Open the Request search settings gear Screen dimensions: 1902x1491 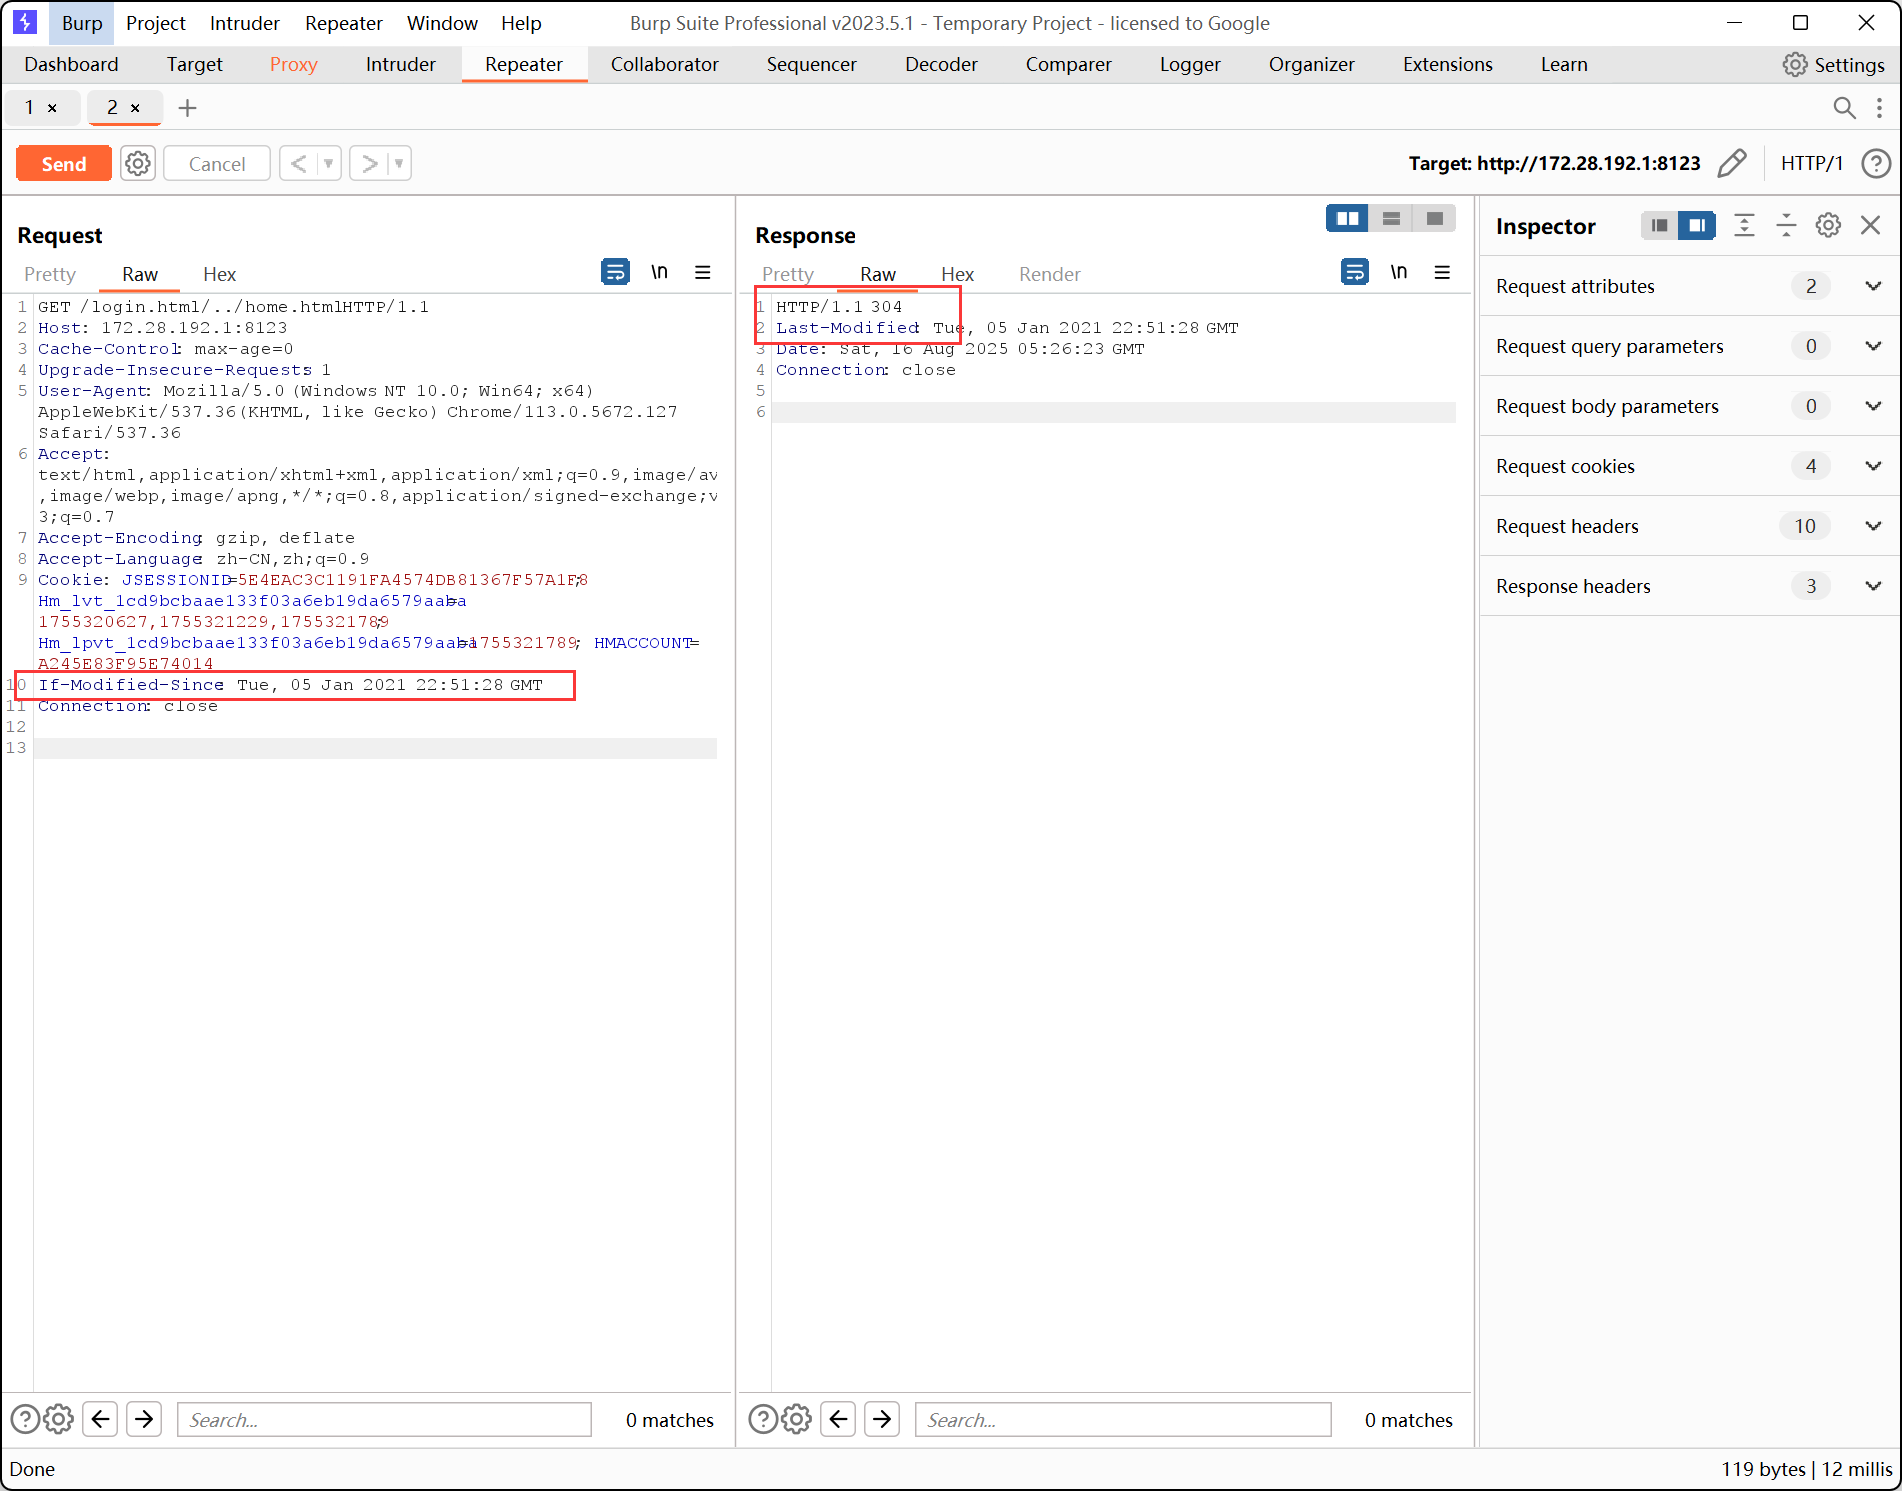pos(59,1419)
